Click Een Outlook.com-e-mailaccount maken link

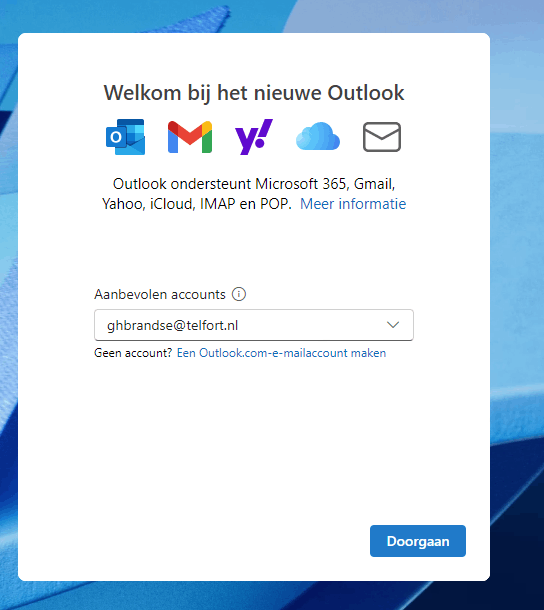281,353
